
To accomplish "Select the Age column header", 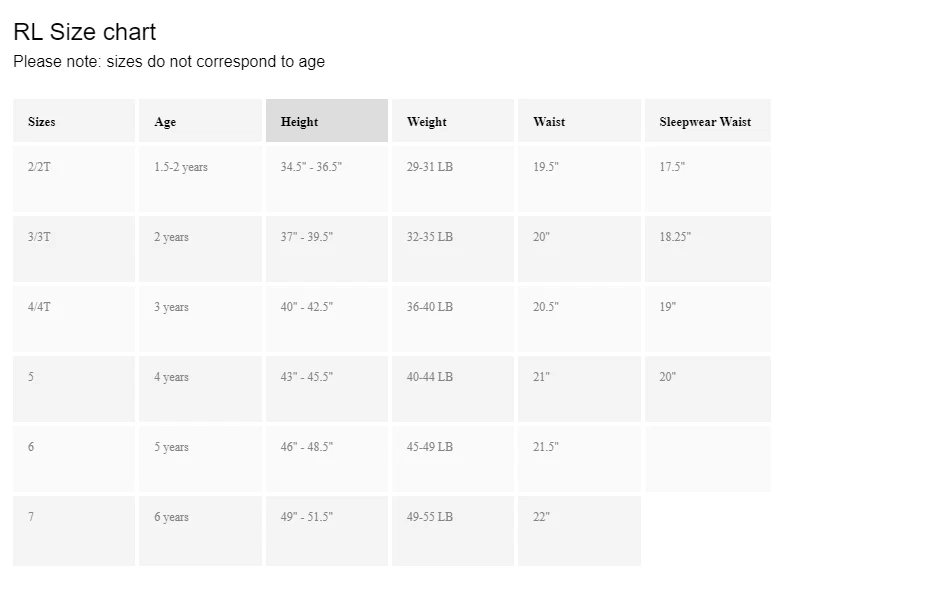I will [x=200, y=120].
